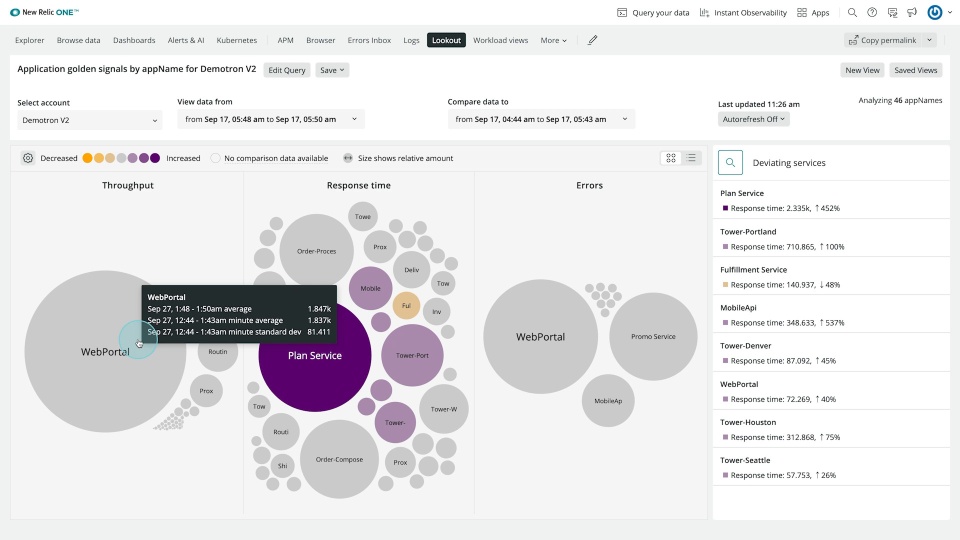
Task: Open the Save dropdown
Action: [332, 70]
